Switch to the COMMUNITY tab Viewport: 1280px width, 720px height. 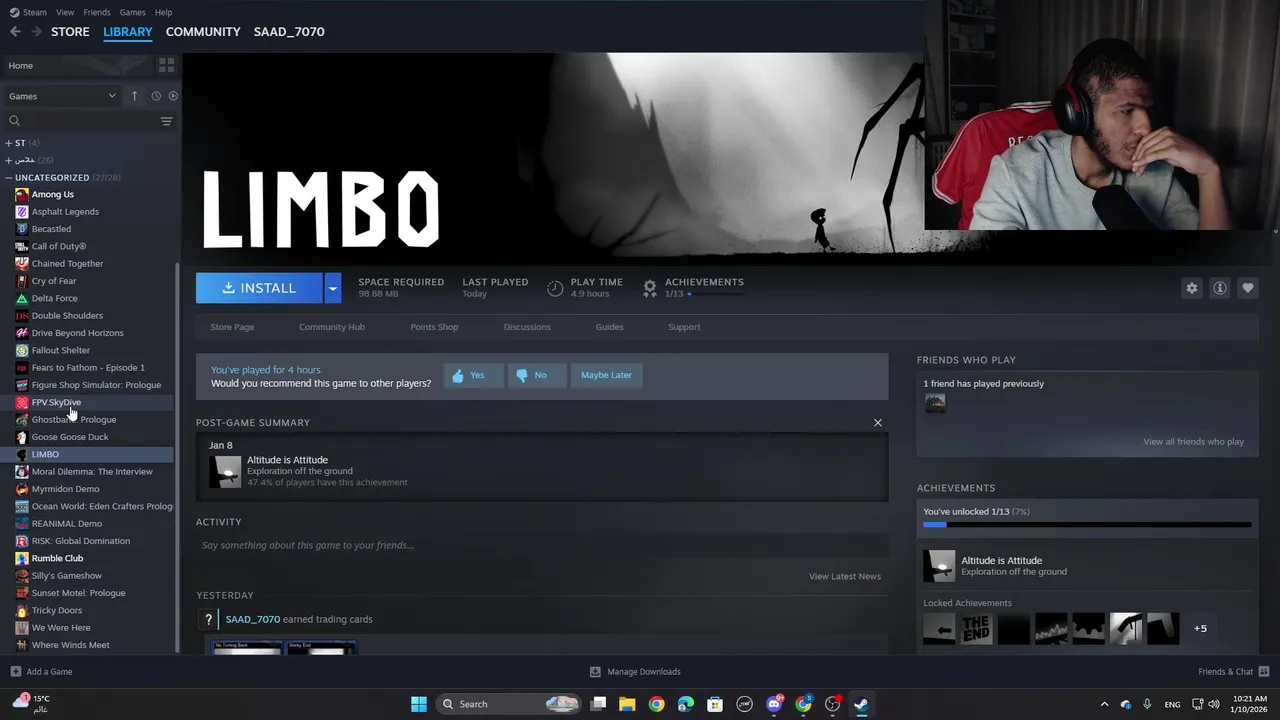tap(203, 32)
